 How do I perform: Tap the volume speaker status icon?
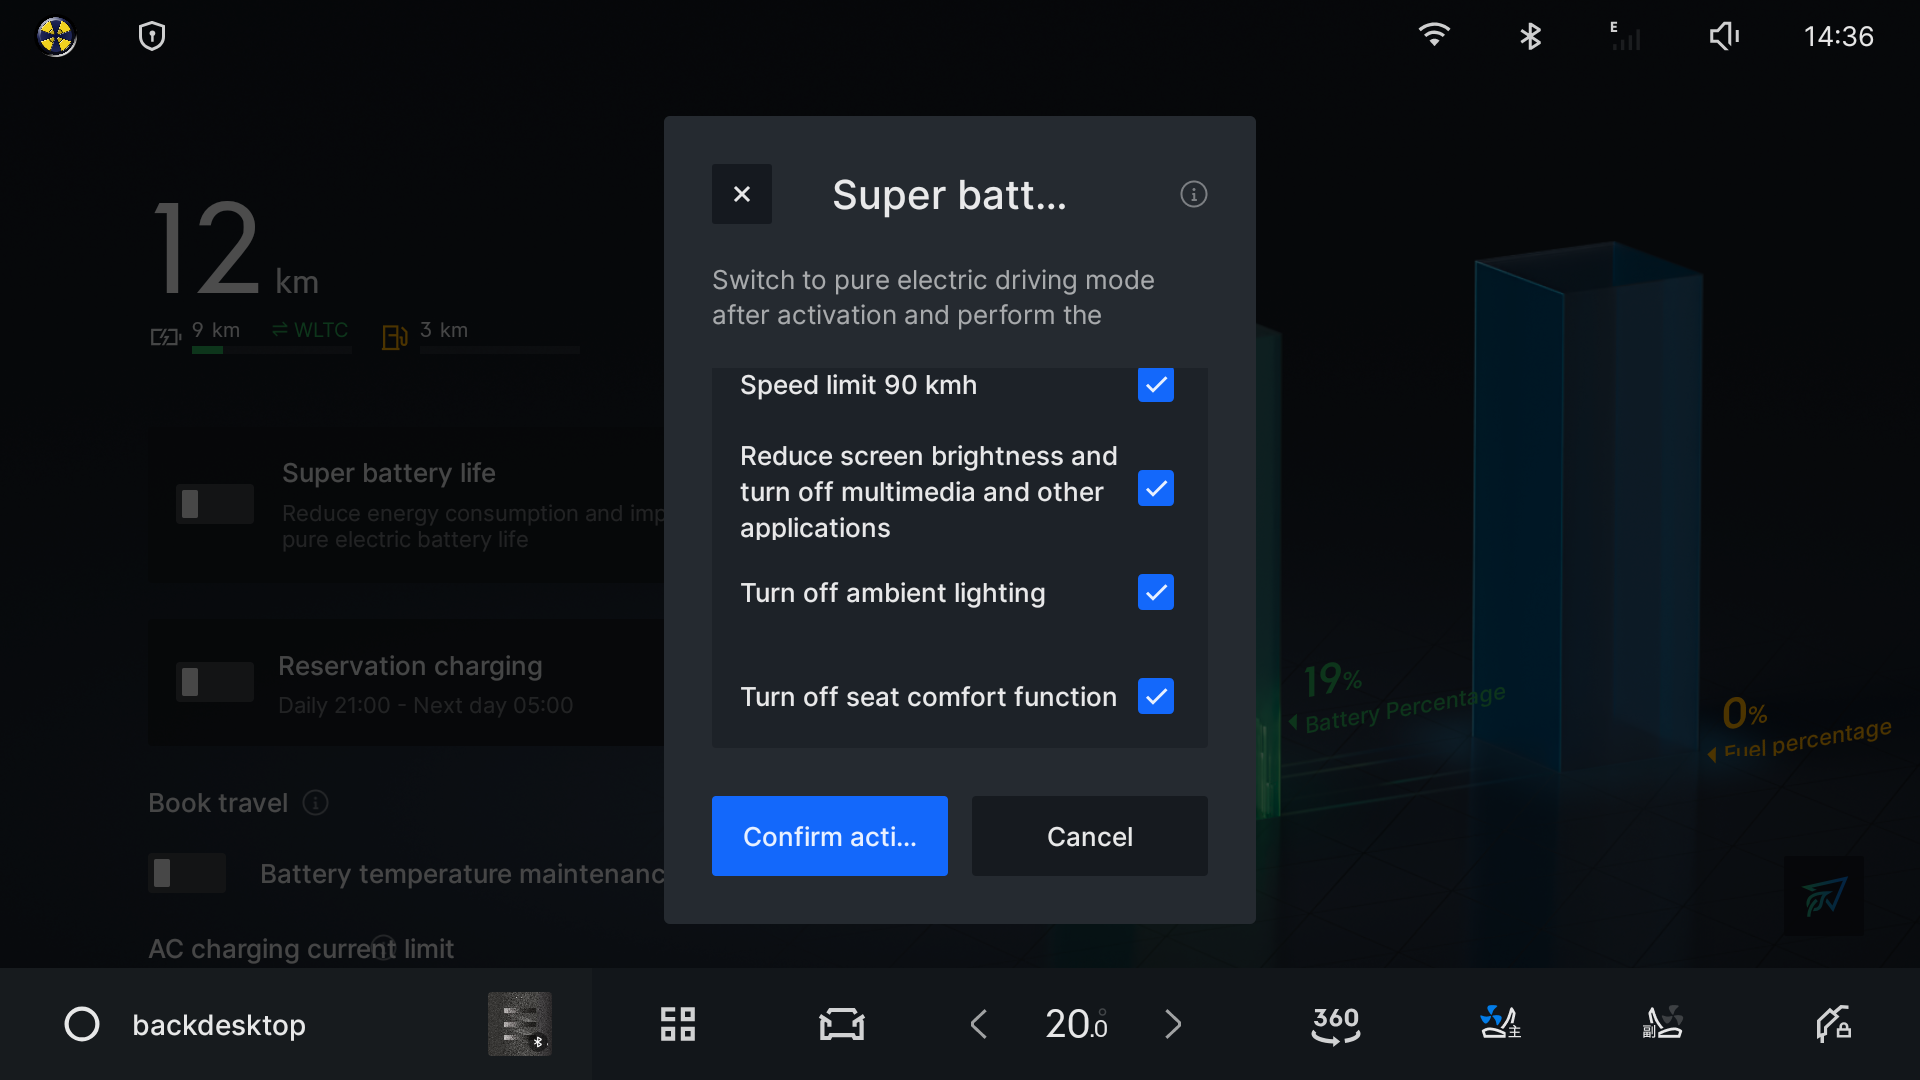[1724, 37]
